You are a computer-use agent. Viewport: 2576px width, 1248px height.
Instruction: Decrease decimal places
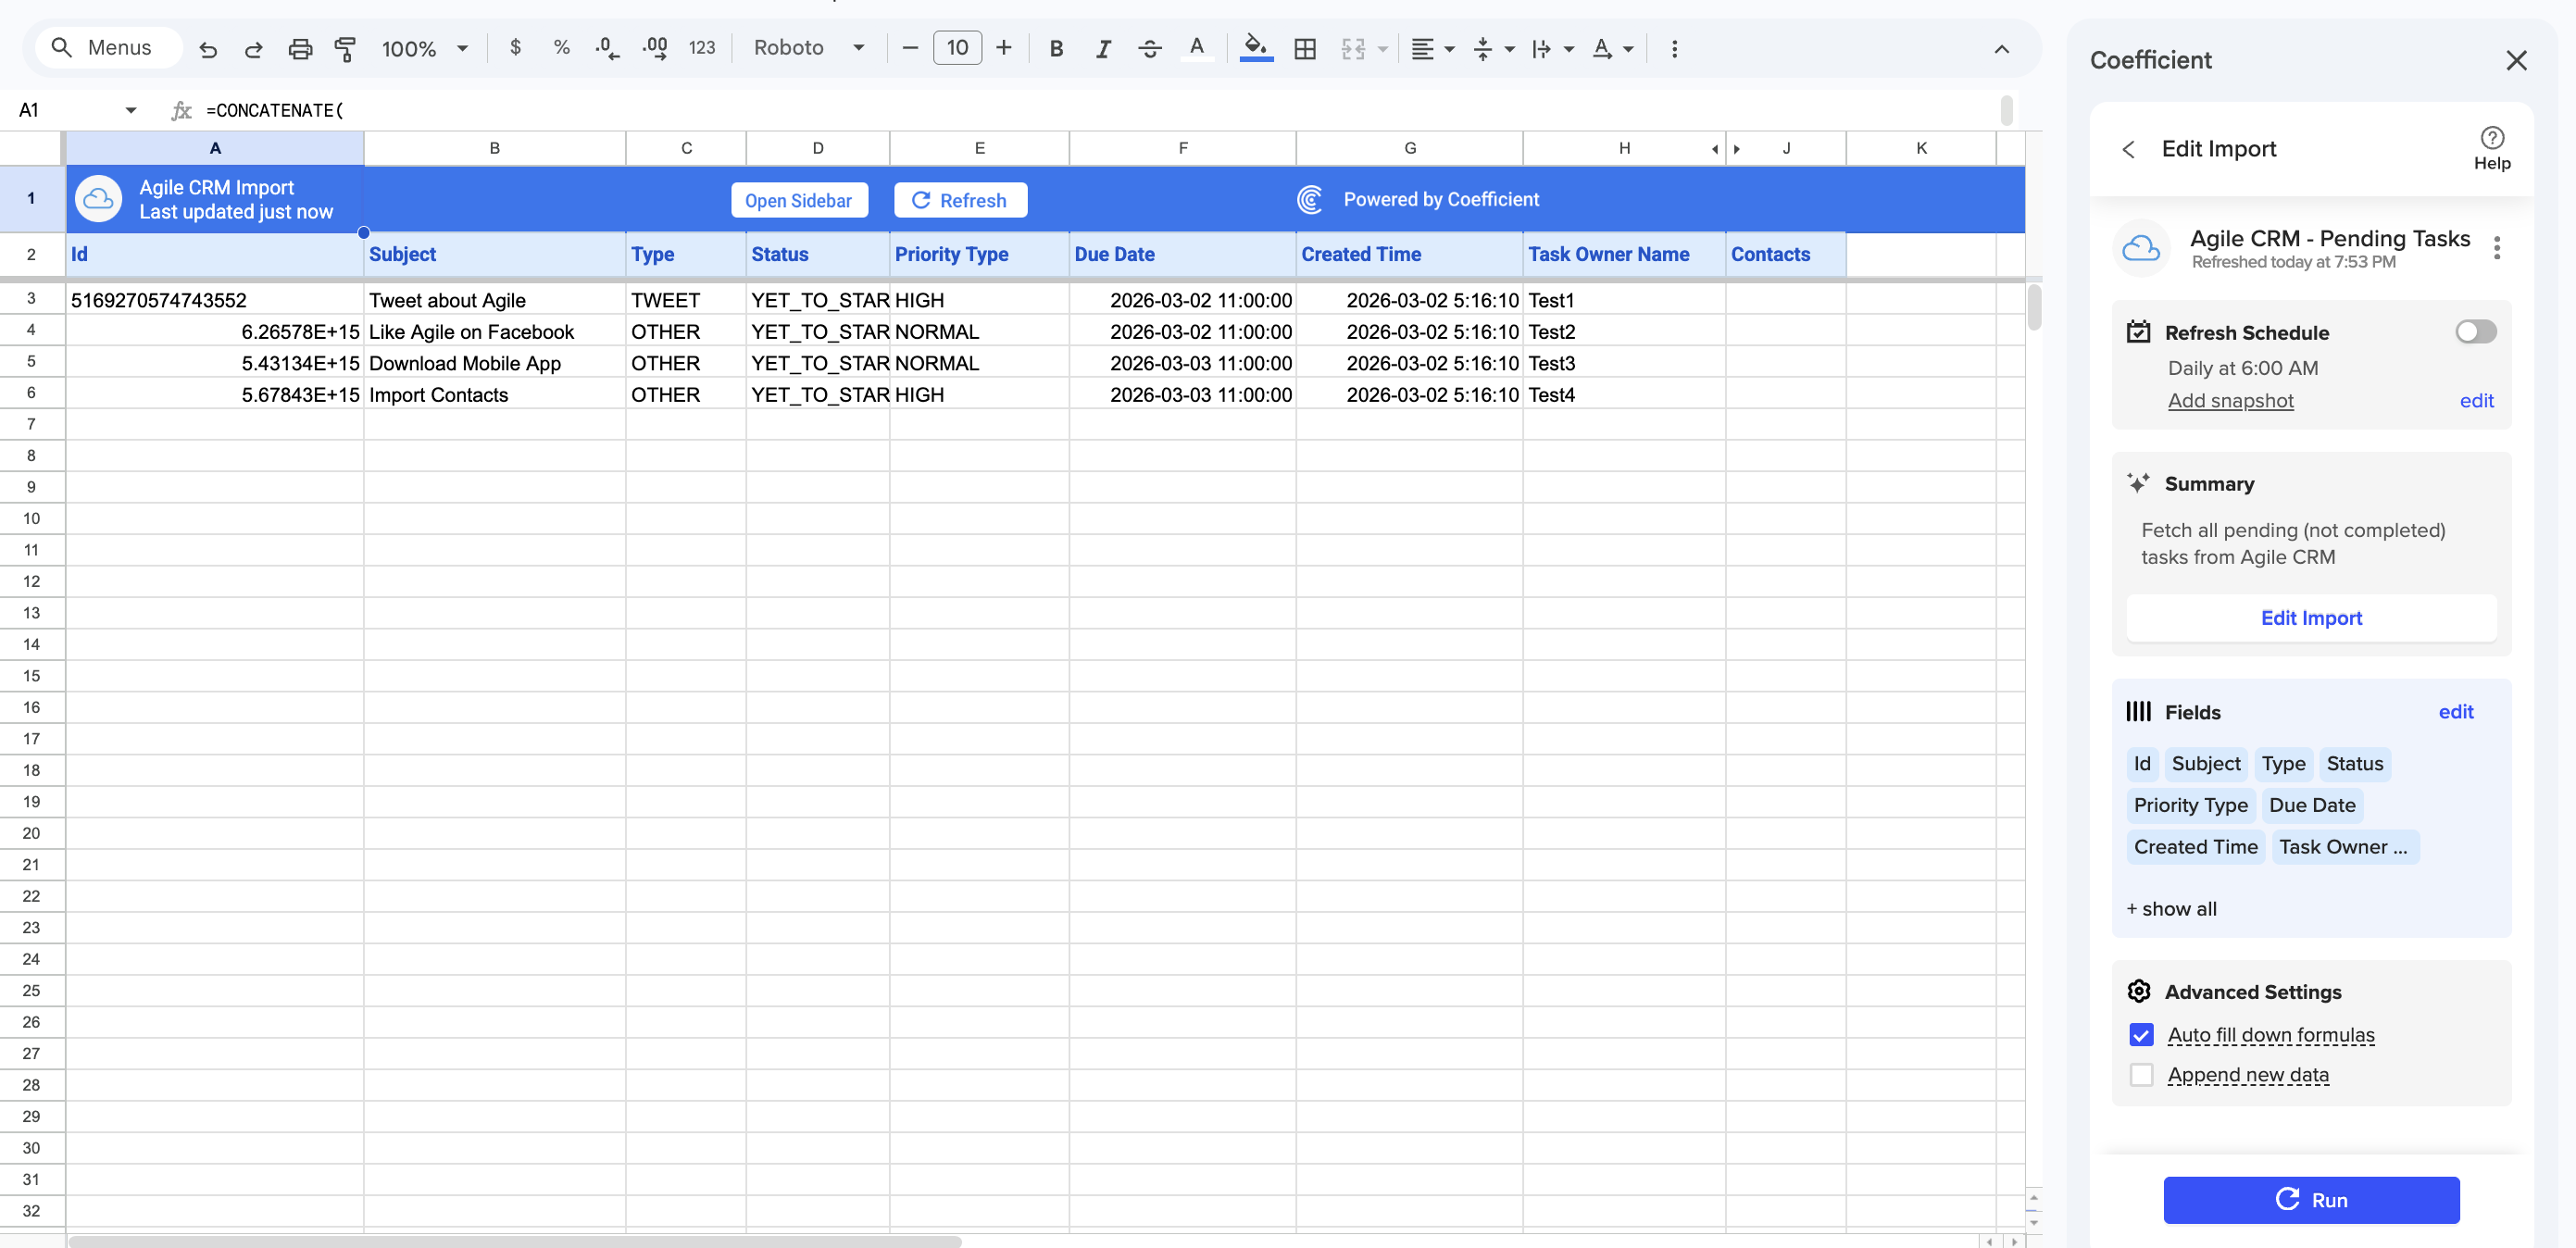(607, 47)
